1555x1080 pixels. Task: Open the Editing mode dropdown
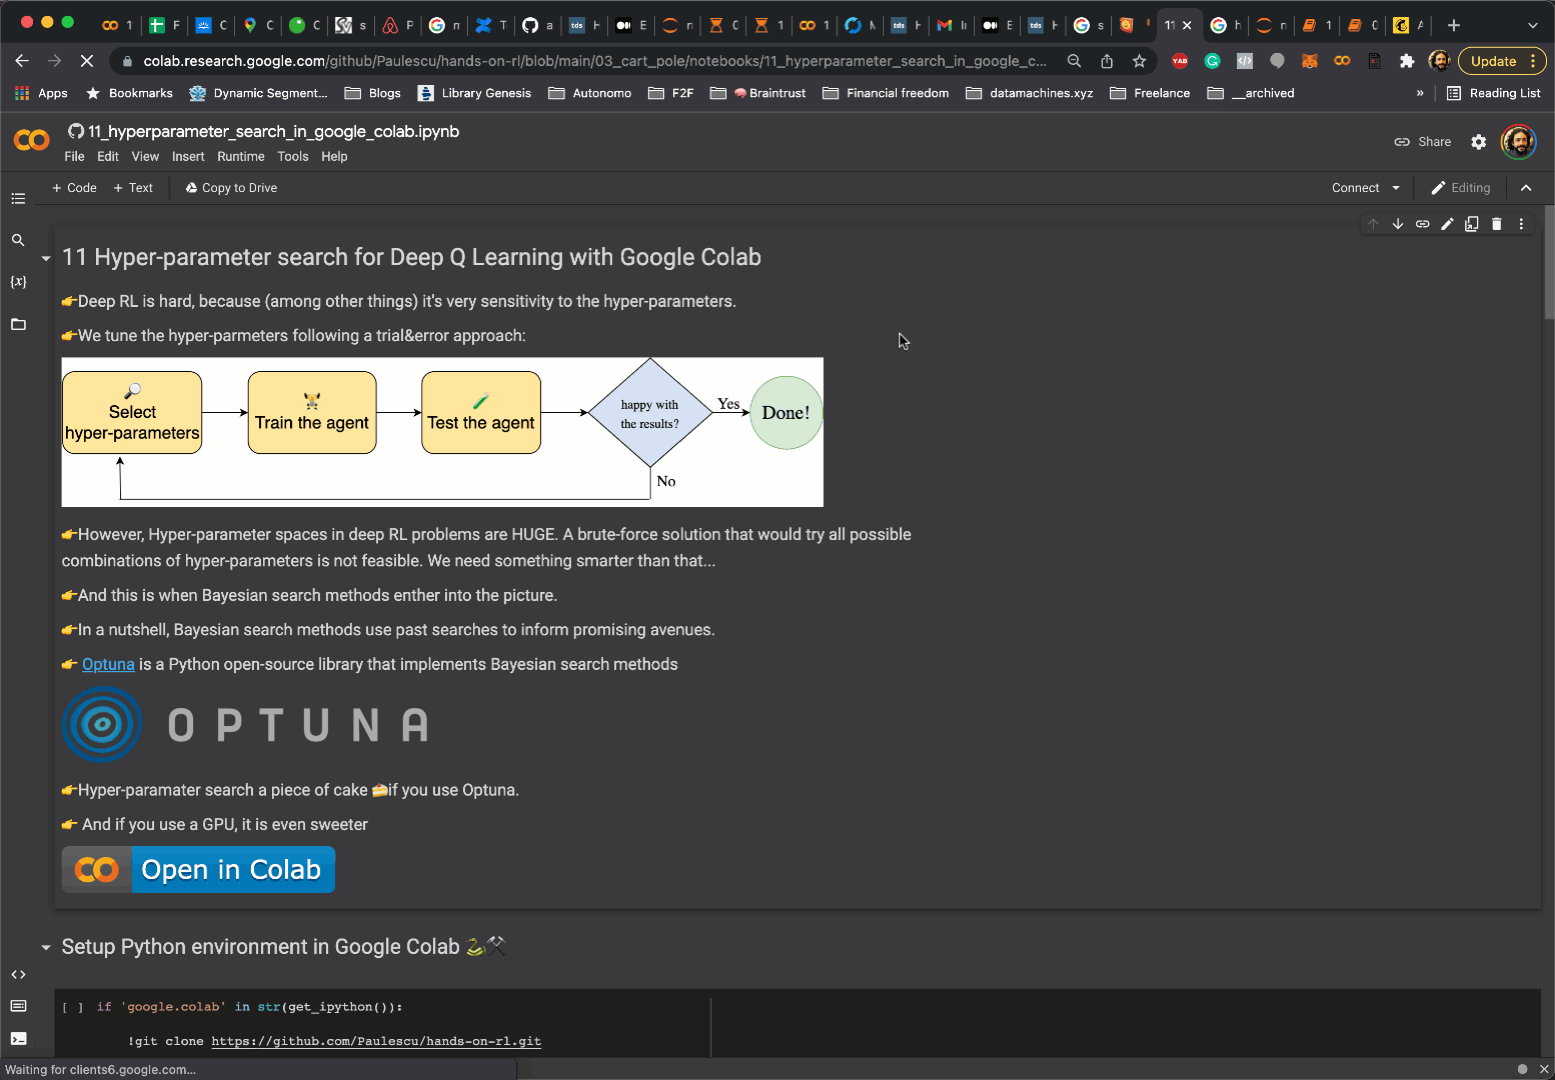coord(1461,188)
